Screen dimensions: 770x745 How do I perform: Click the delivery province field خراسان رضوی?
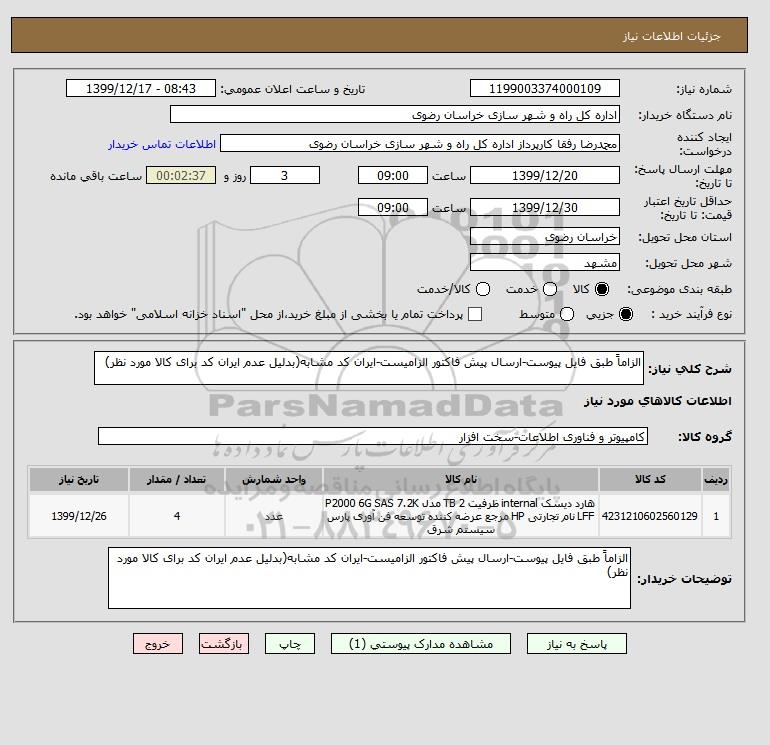pyautogui.click(x=545, y=237)
